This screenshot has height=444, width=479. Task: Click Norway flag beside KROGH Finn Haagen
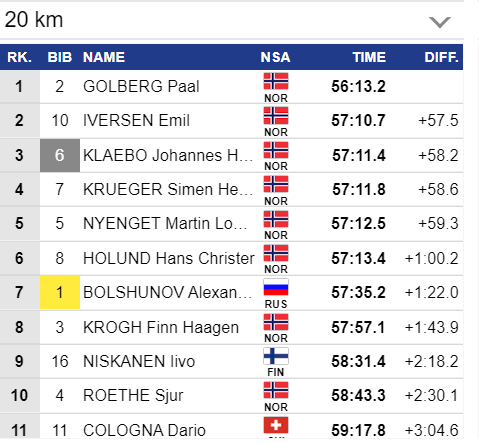click(x=276, y=322)
